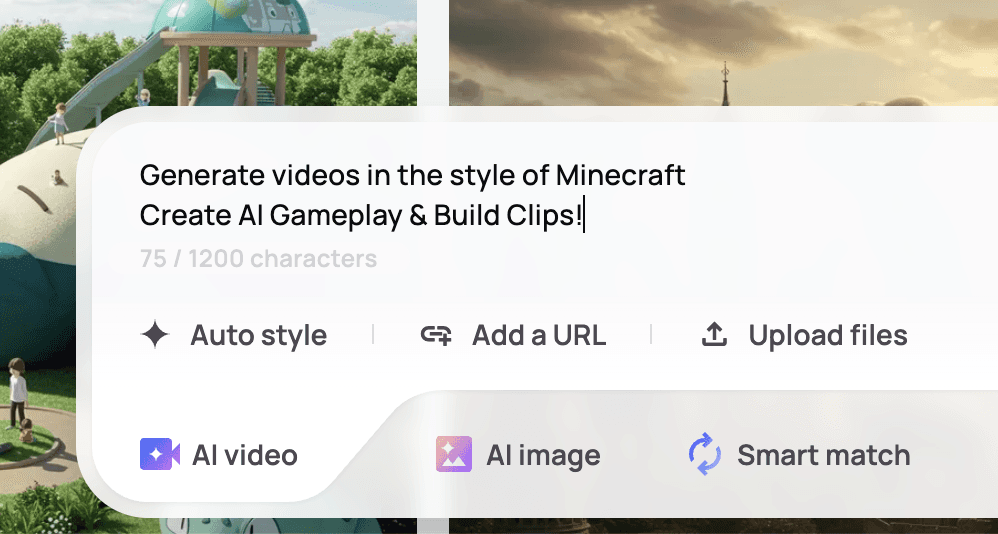The image size is (998, 534).
Task: Open the Auto style option
Action: [x=234, y=335]
